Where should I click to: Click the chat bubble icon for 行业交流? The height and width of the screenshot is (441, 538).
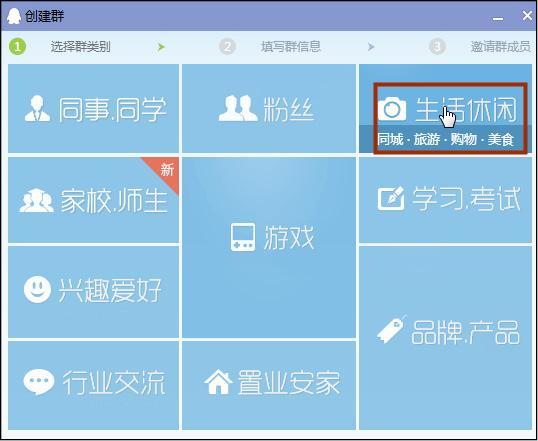coord(39,382)
